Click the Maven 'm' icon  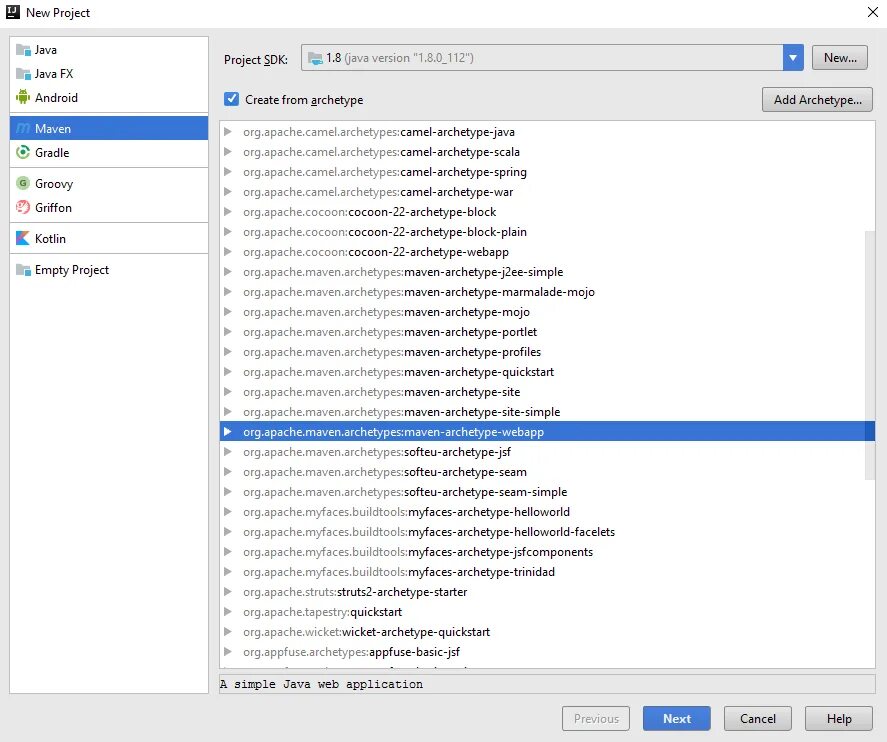tap(23, 128)
